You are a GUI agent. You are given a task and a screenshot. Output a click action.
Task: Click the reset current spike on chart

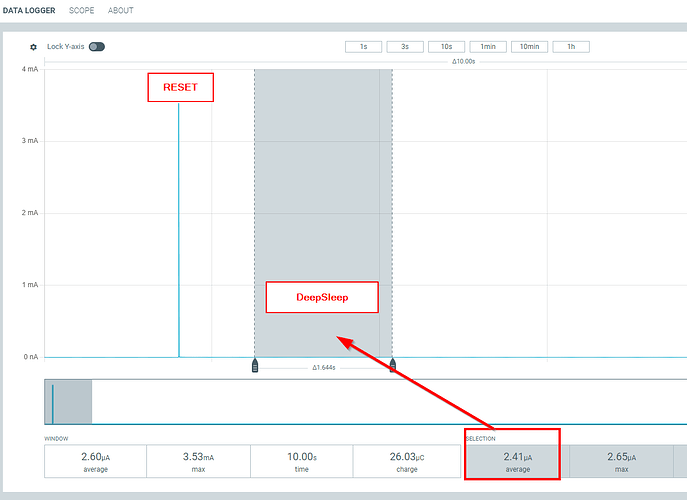(x=179, y=230)
